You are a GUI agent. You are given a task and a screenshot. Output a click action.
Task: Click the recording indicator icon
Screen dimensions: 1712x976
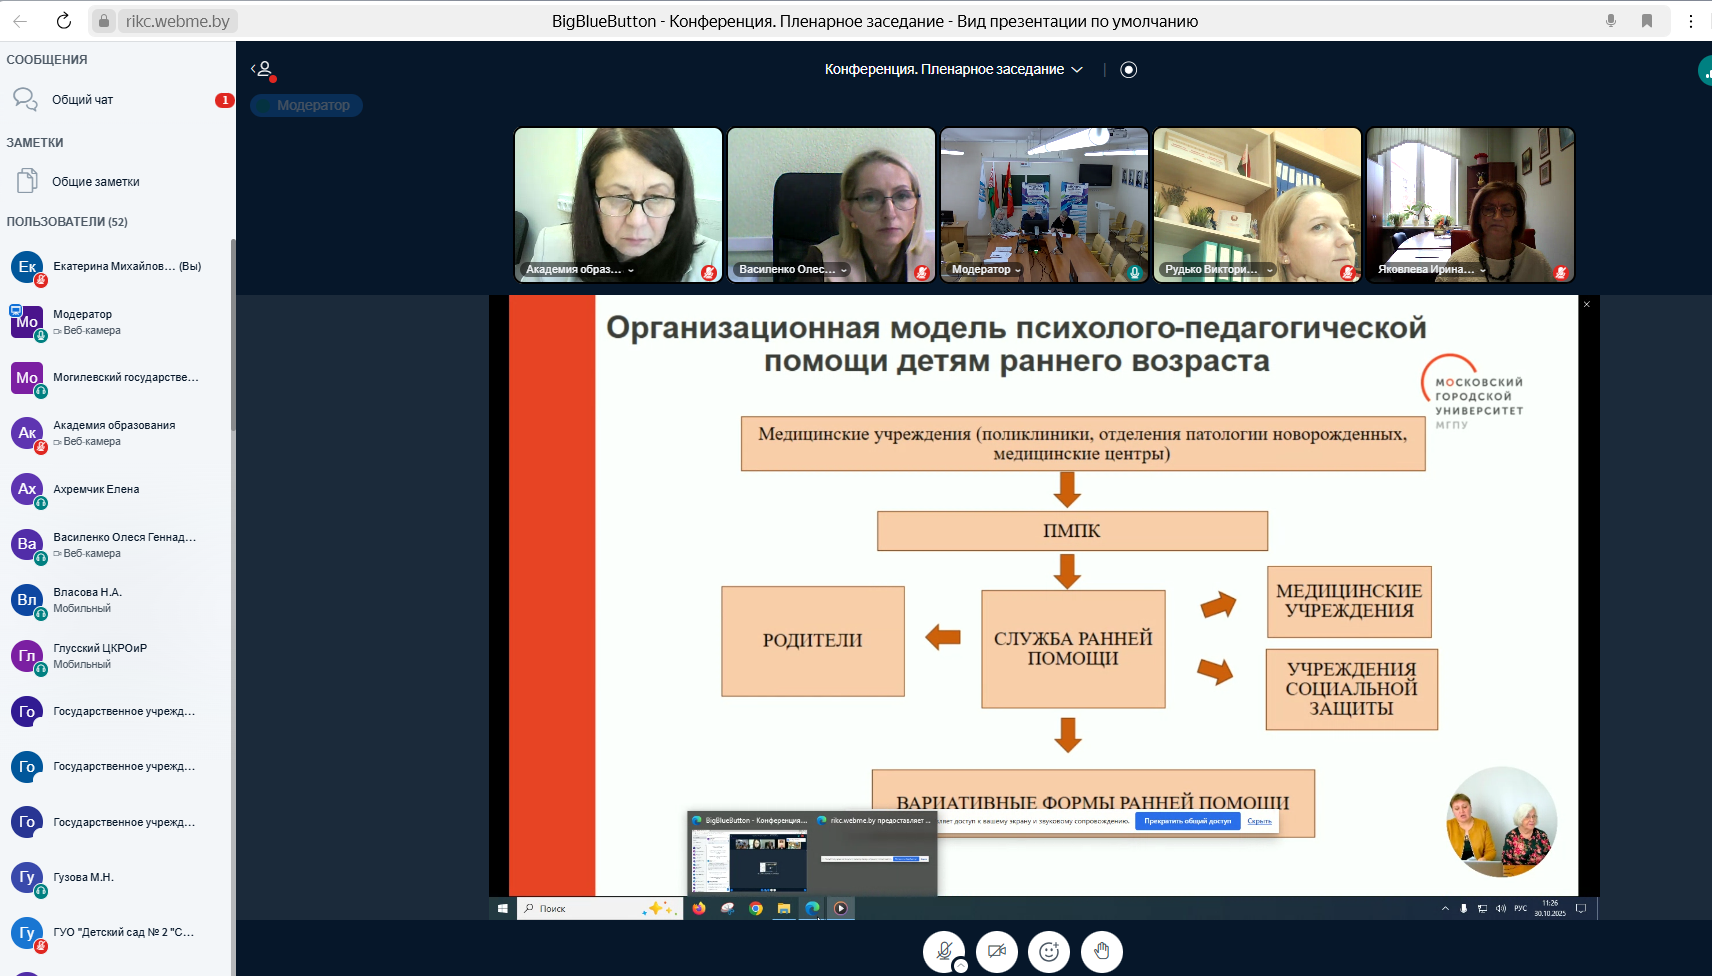click(x=1129, y=69)
